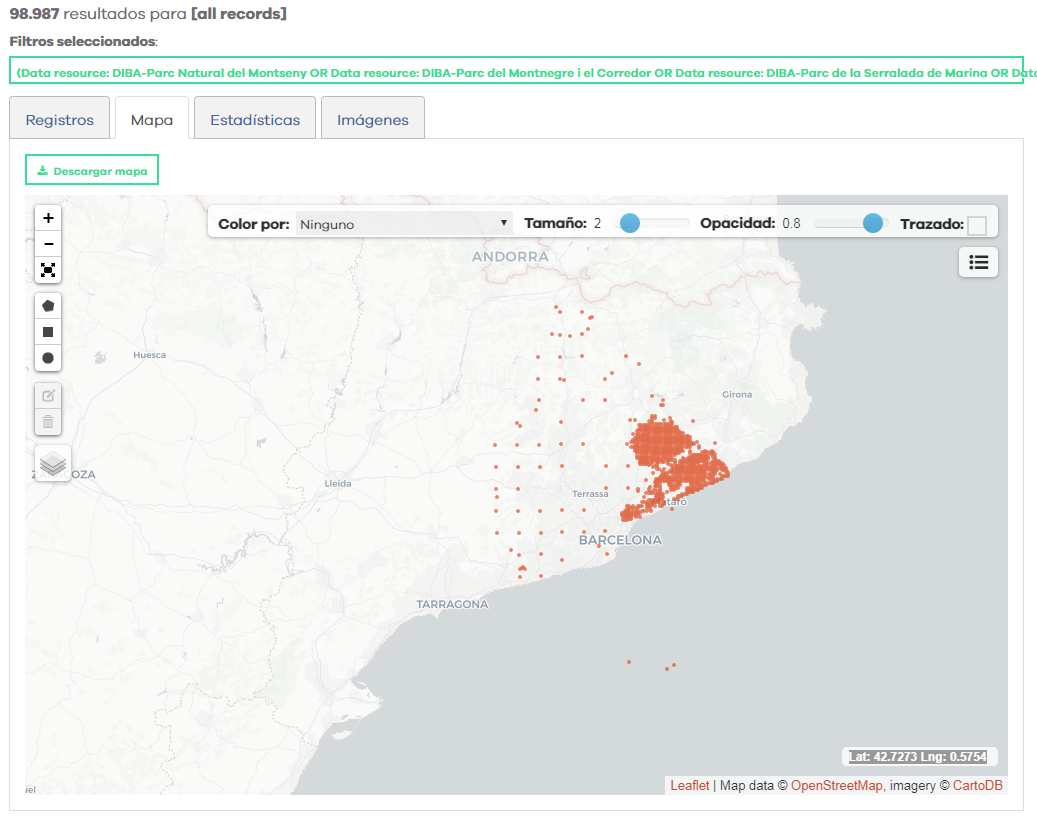Switch to the Registros tab
Image resolution: width=1037 pixels, height=820 pixels.
click(60, 120)
